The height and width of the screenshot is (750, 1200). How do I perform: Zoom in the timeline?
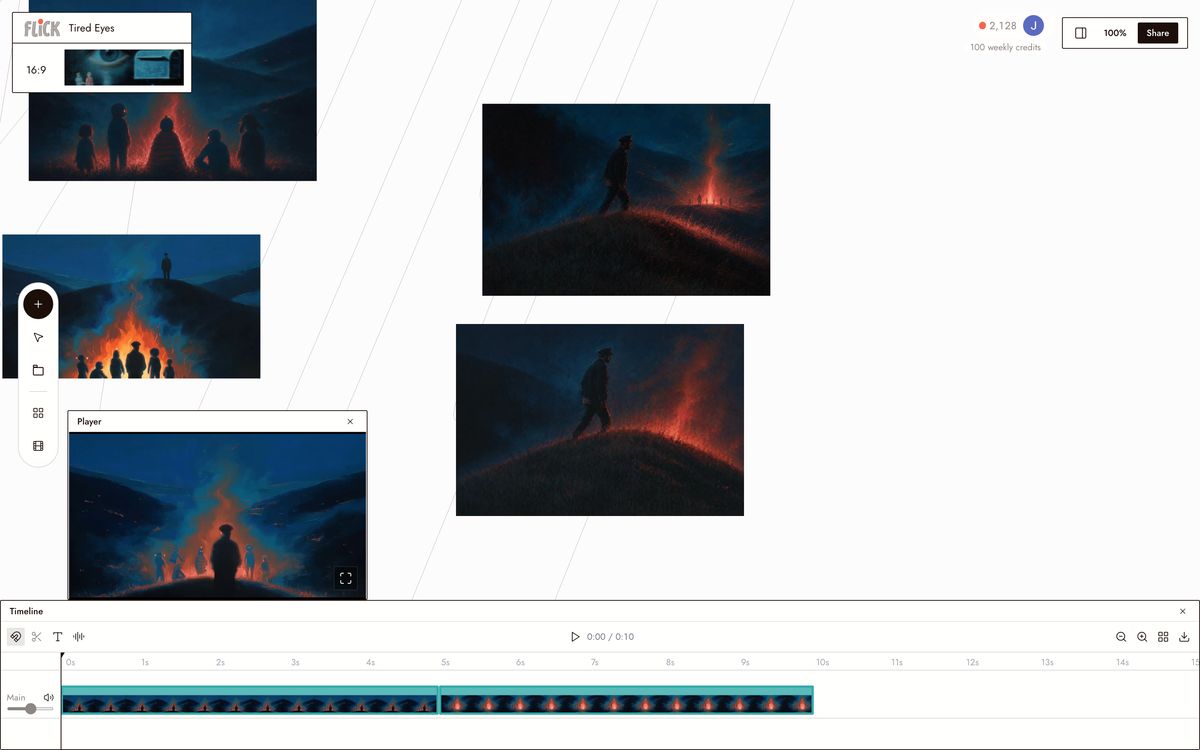point(1142,637)
